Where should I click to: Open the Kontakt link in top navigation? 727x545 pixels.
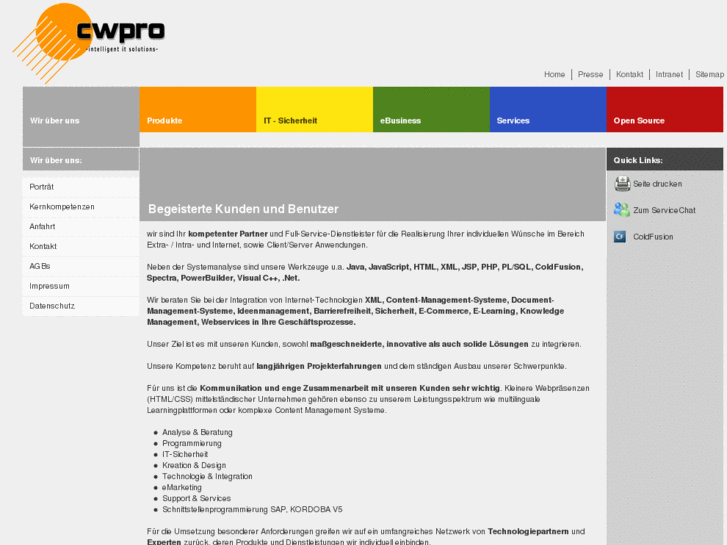629,74
